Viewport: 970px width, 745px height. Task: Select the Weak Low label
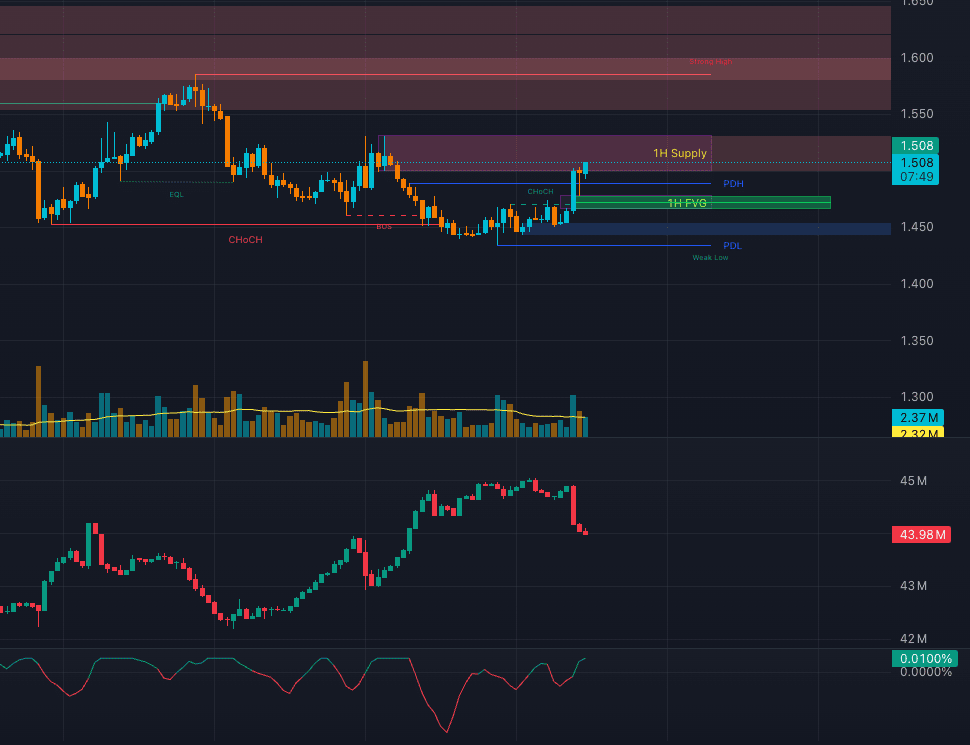click(710, 257)
